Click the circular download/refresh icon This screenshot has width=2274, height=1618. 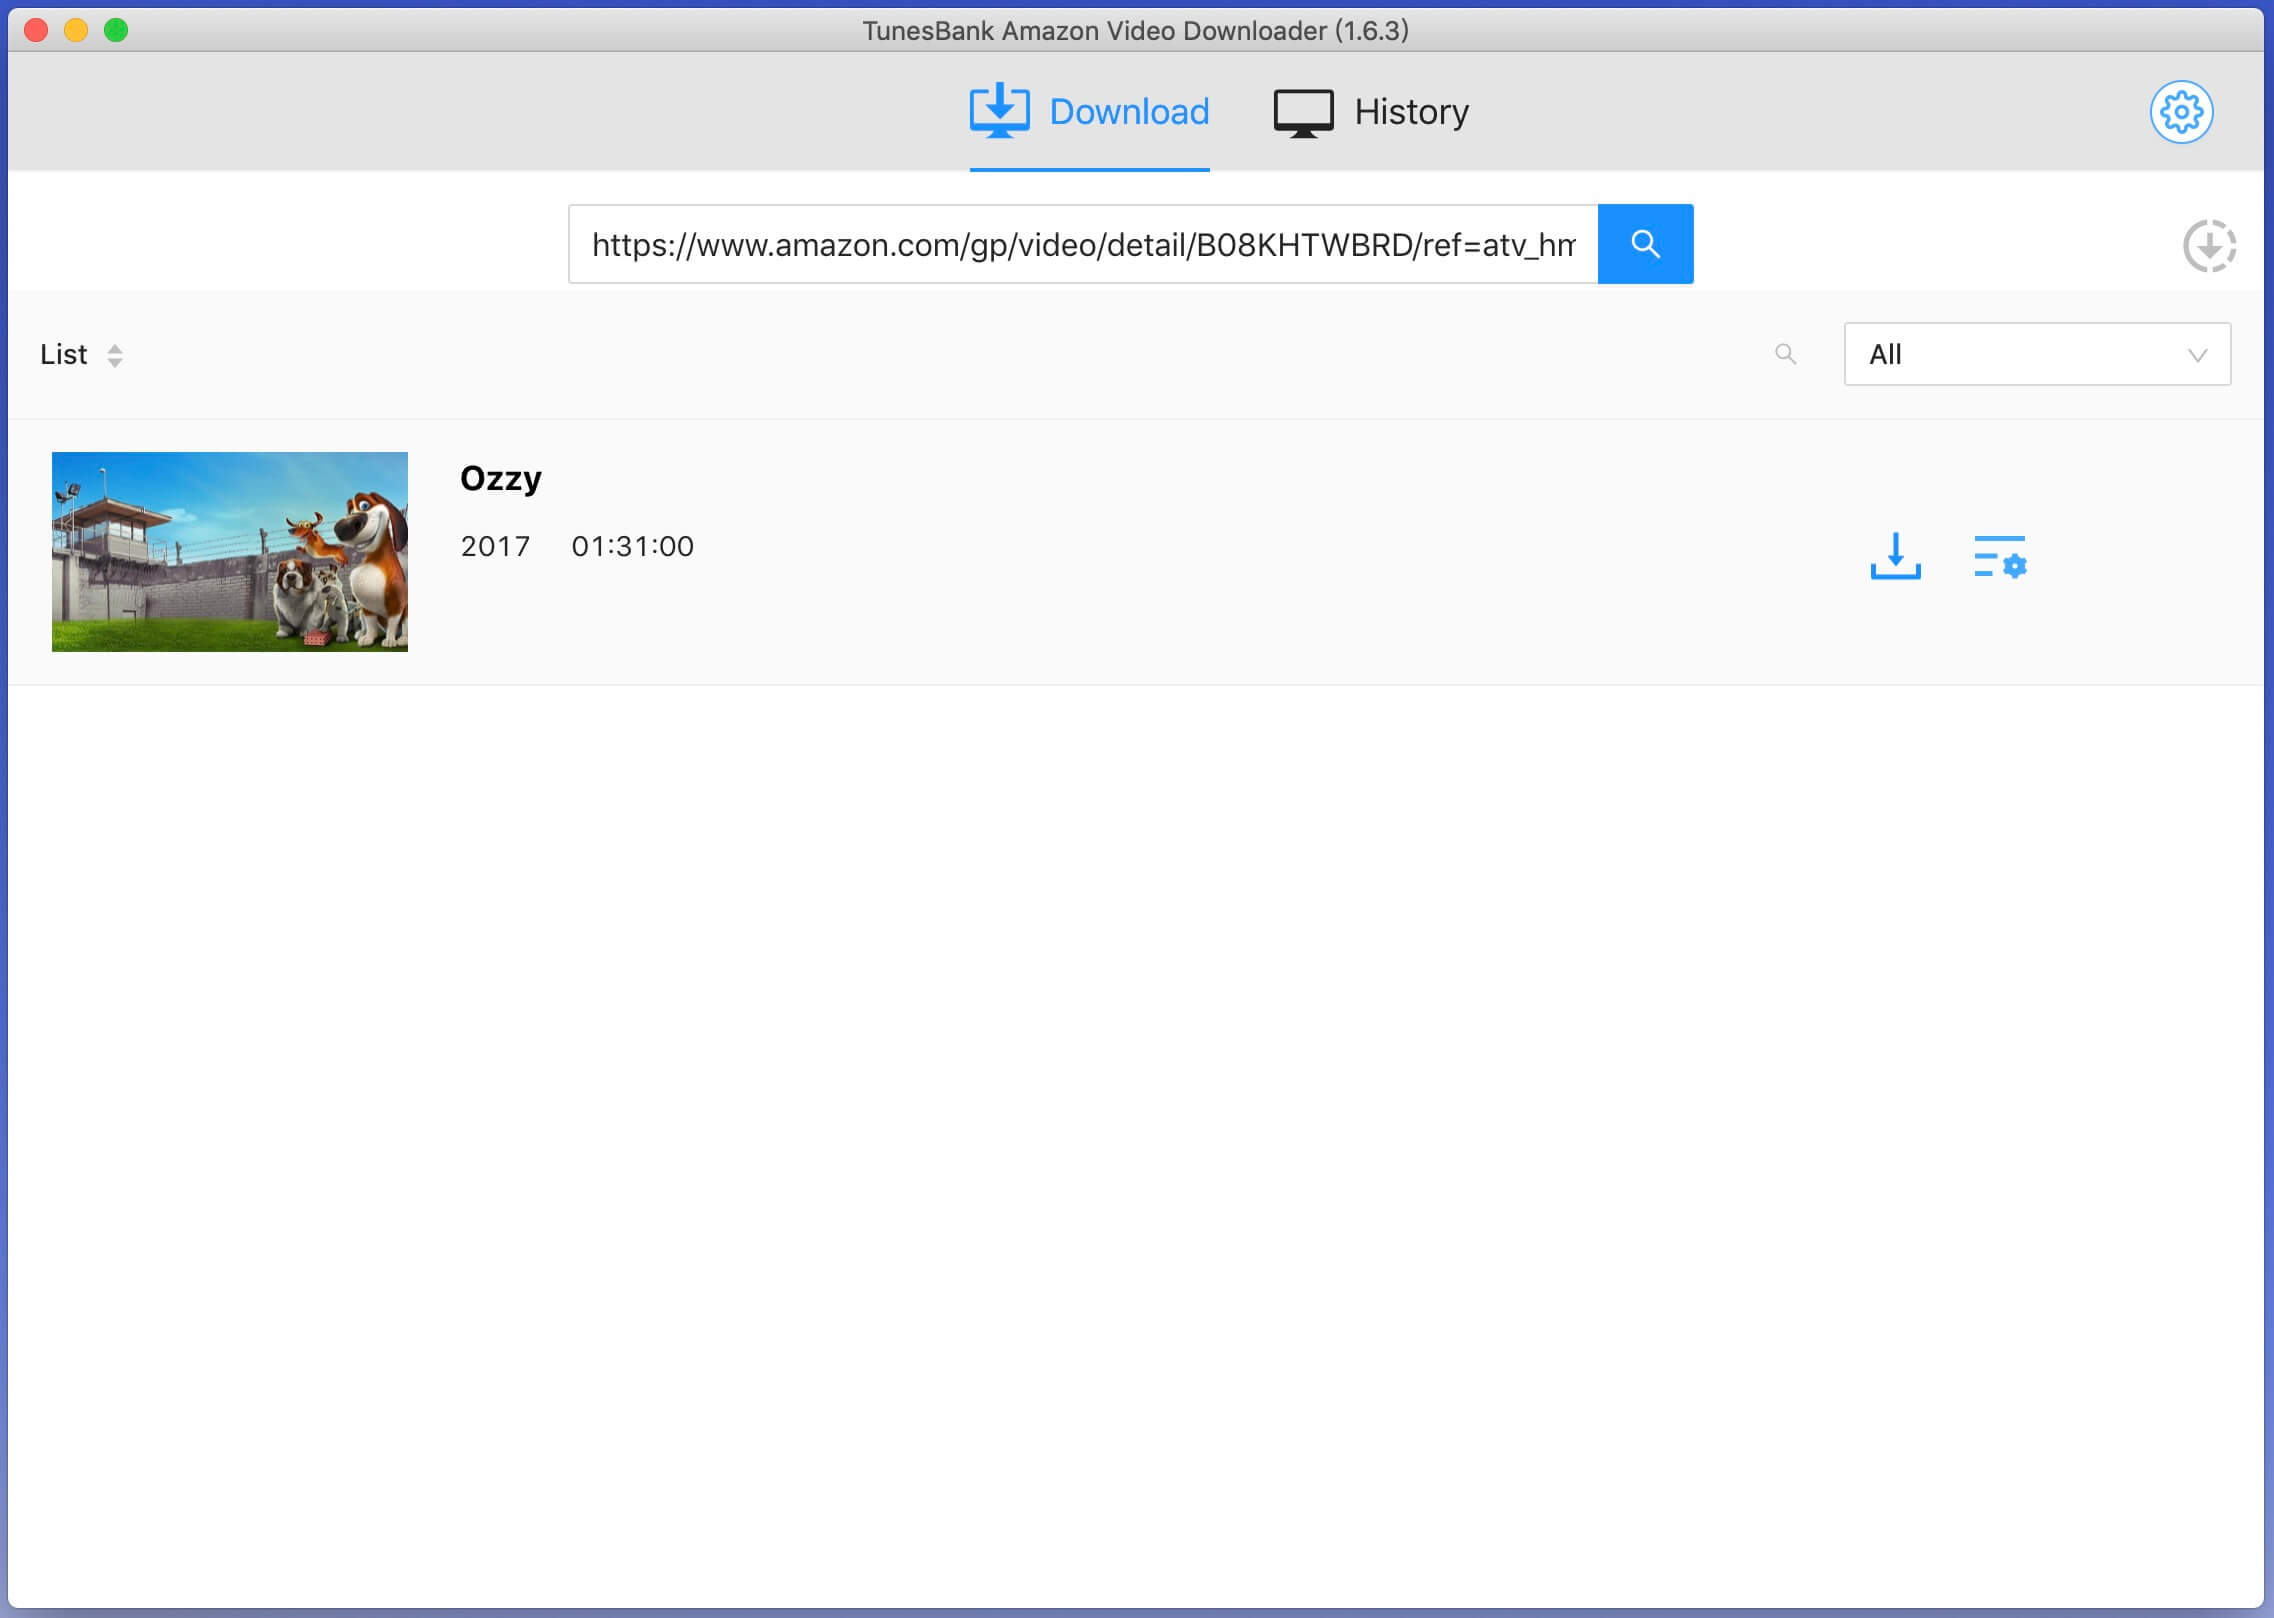click(x=2211, y=243)
